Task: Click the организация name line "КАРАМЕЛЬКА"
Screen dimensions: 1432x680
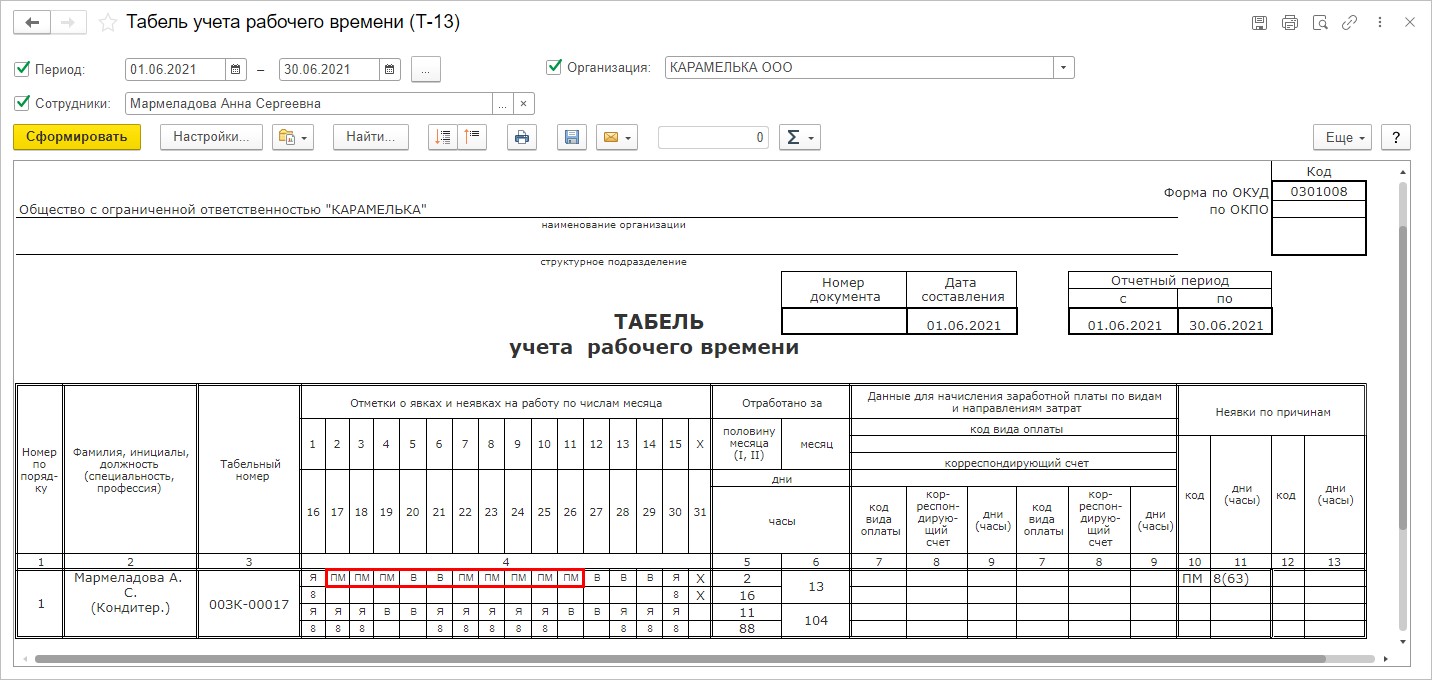Action: [x=223, y=209]
